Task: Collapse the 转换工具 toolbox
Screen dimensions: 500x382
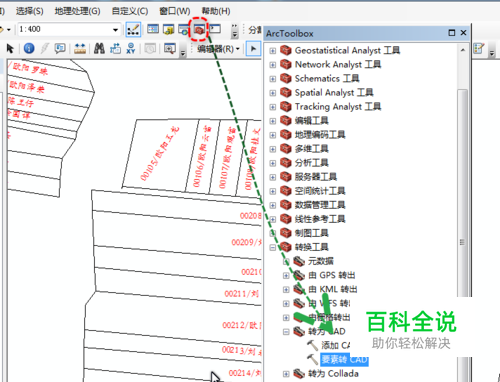Action: (273, 247)
